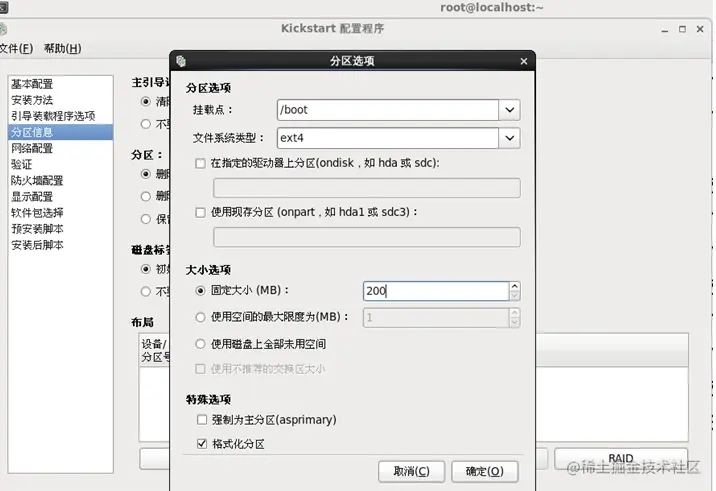Toggle 强制为主分区(asprimary) checkbox

click(x=201, y=420)
